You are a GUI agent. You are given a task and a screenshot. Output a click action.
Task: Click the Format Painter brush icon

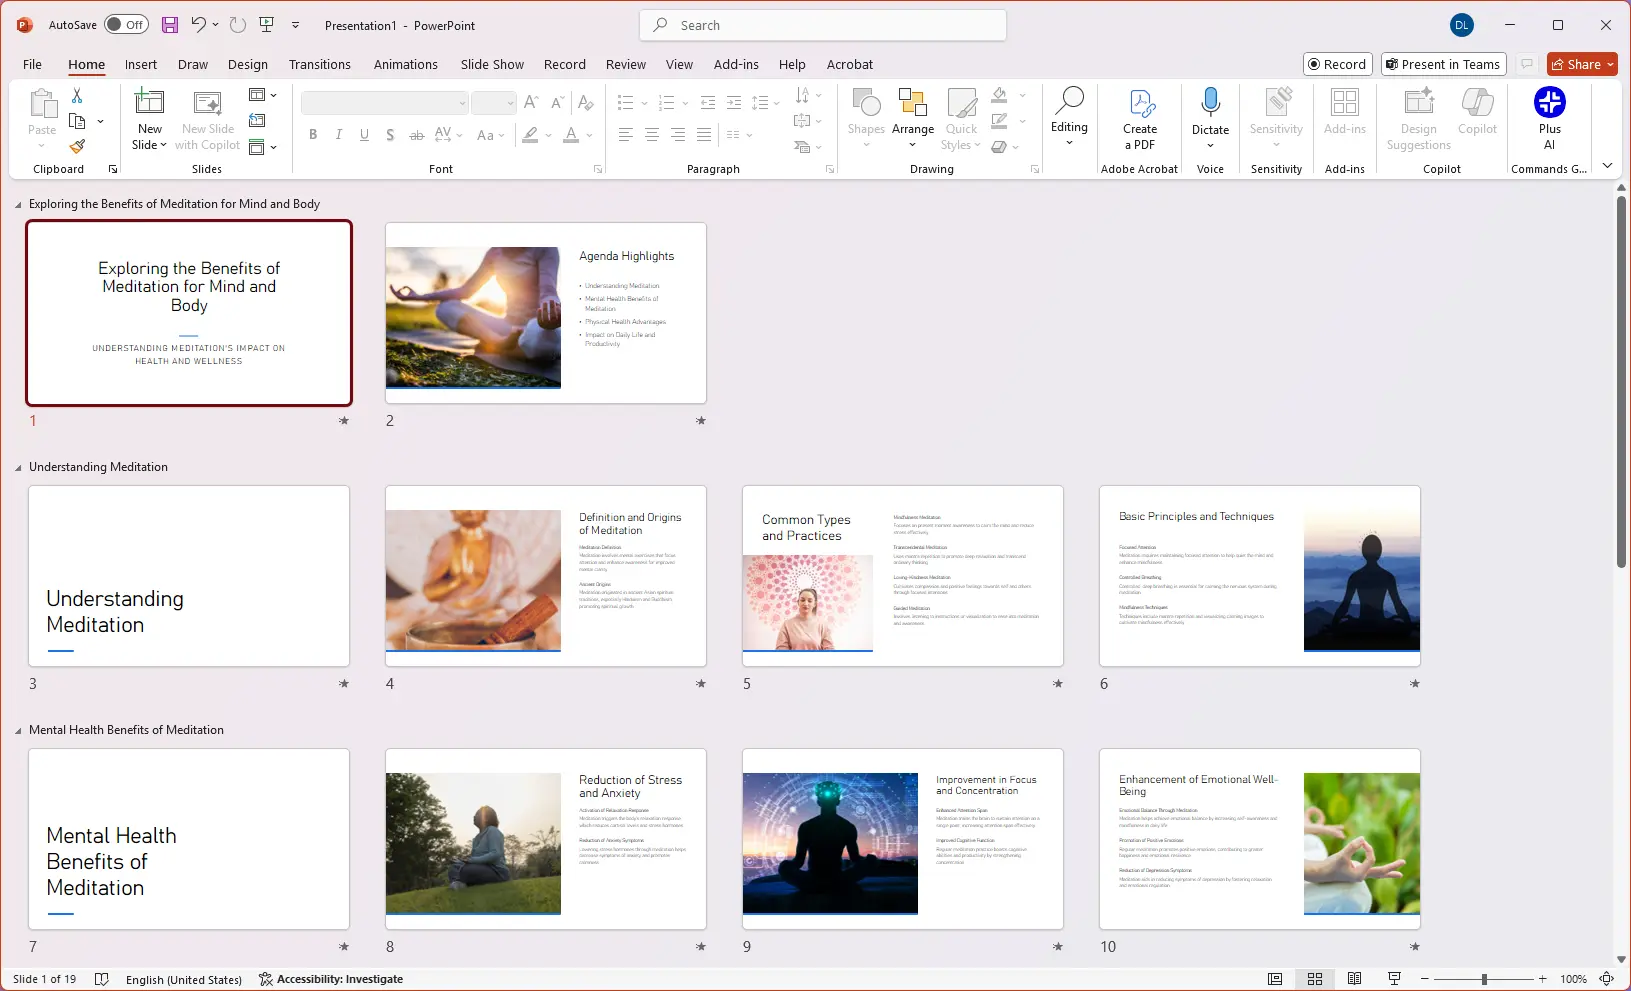pos(77,146)
